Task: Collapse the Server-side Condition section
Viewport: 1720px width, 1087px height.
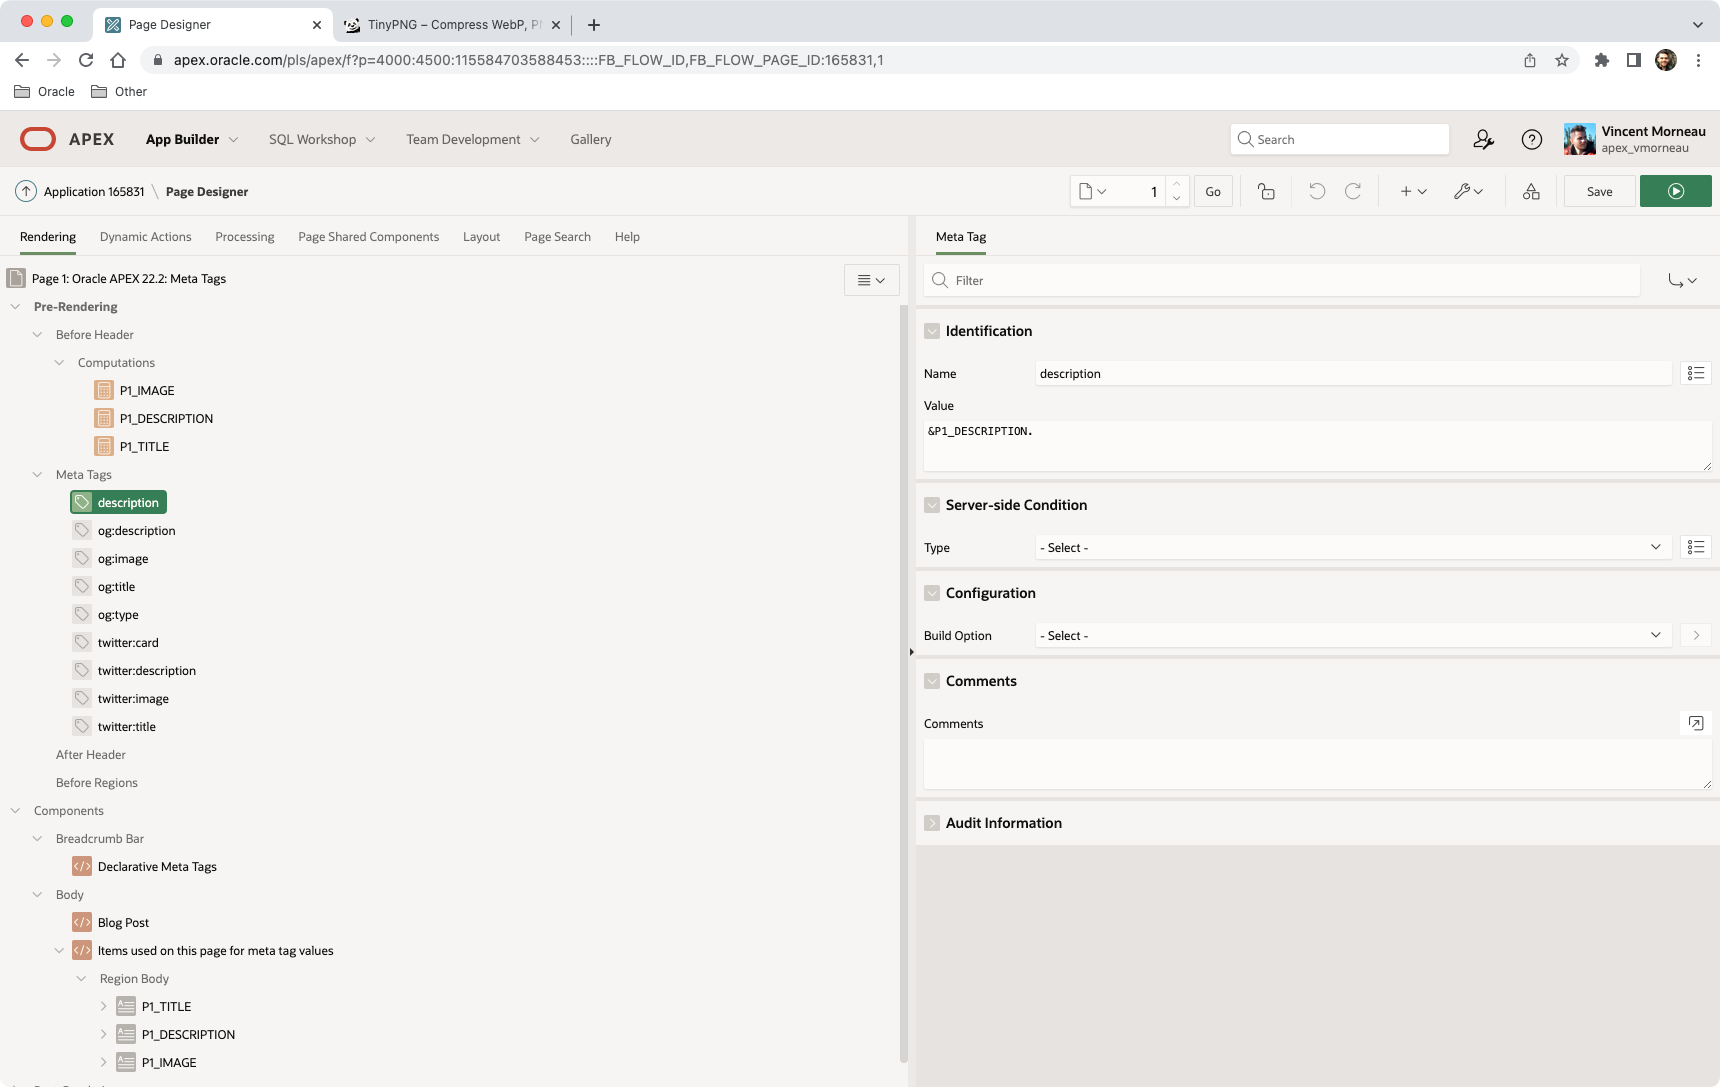Action: 932,505
